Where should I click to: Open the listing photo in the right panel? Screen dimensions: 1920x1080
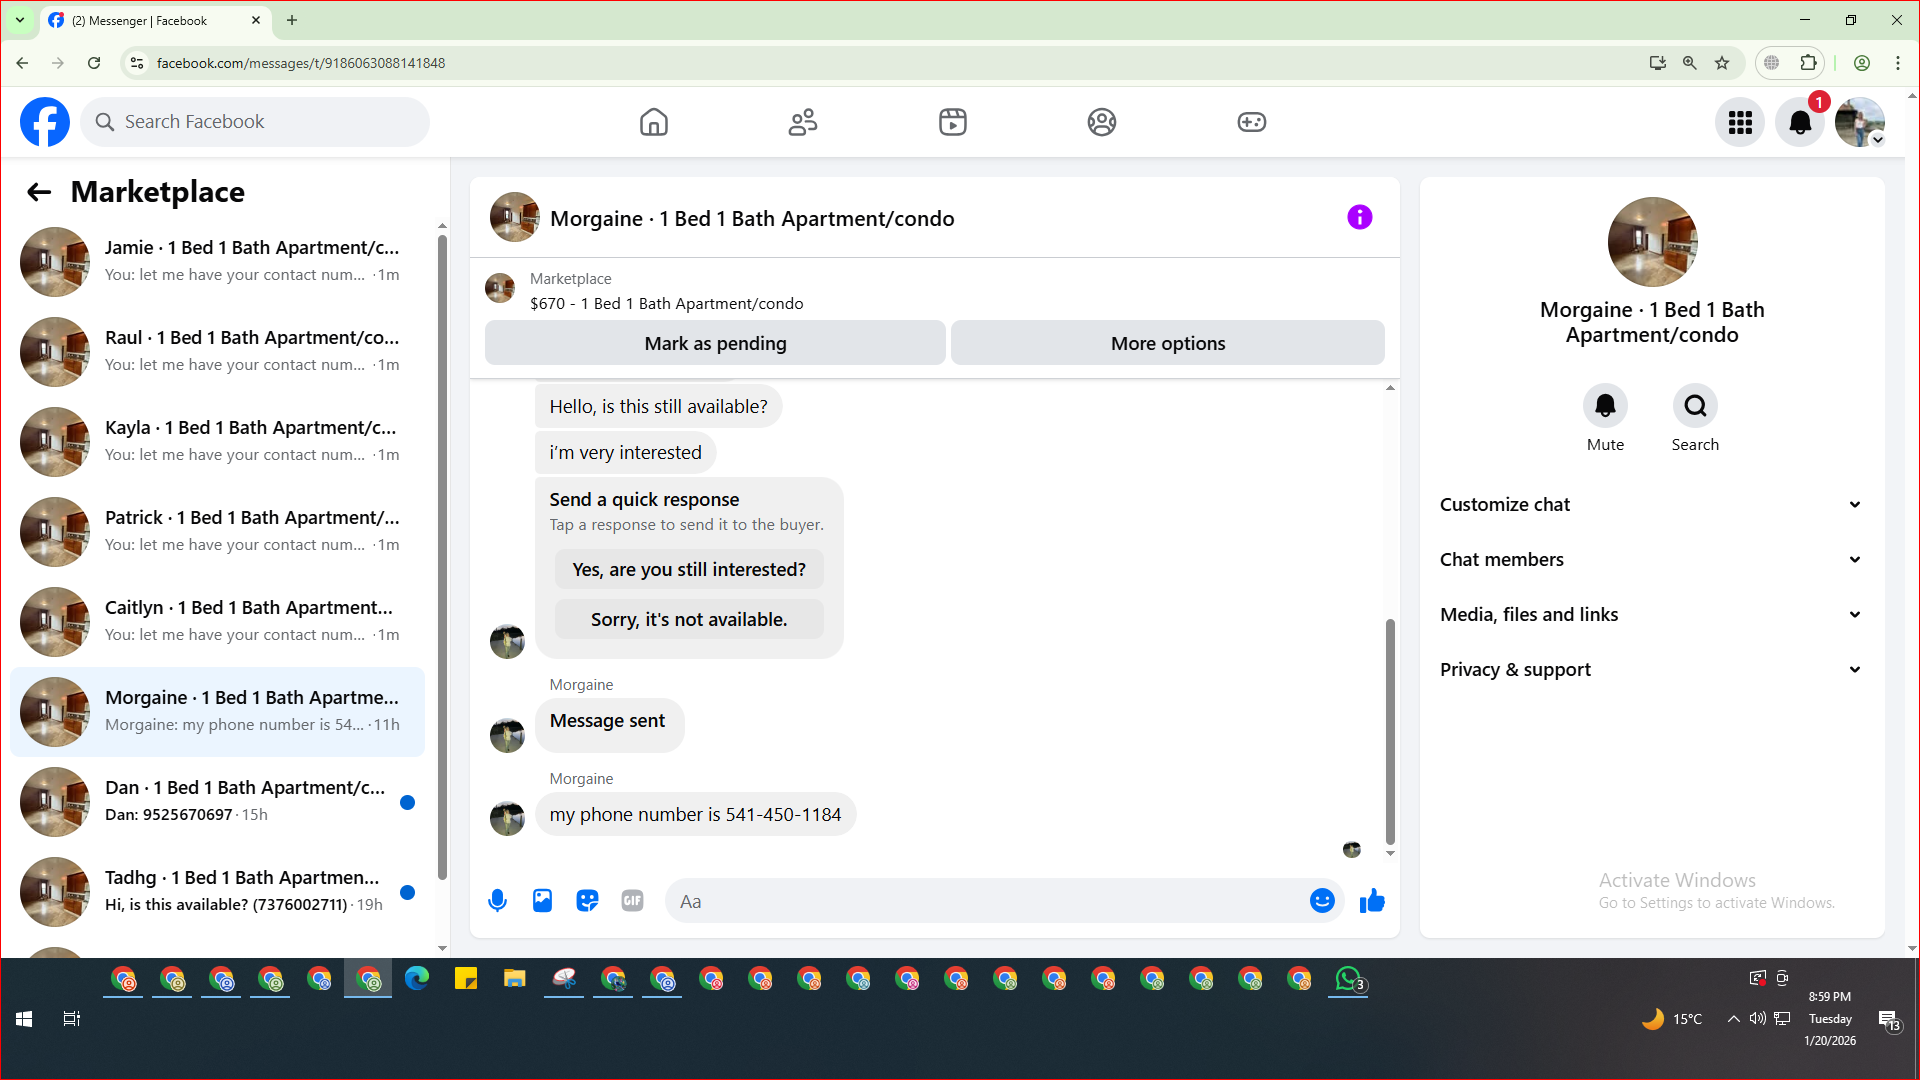[1652, 242]
